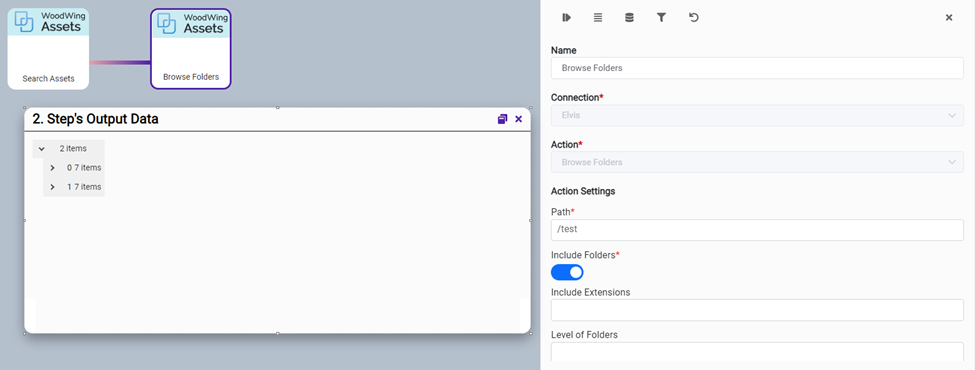Click the Level of Folders input field
The image size is (975, 370).
pyautogui.click(x=757, y=352)
